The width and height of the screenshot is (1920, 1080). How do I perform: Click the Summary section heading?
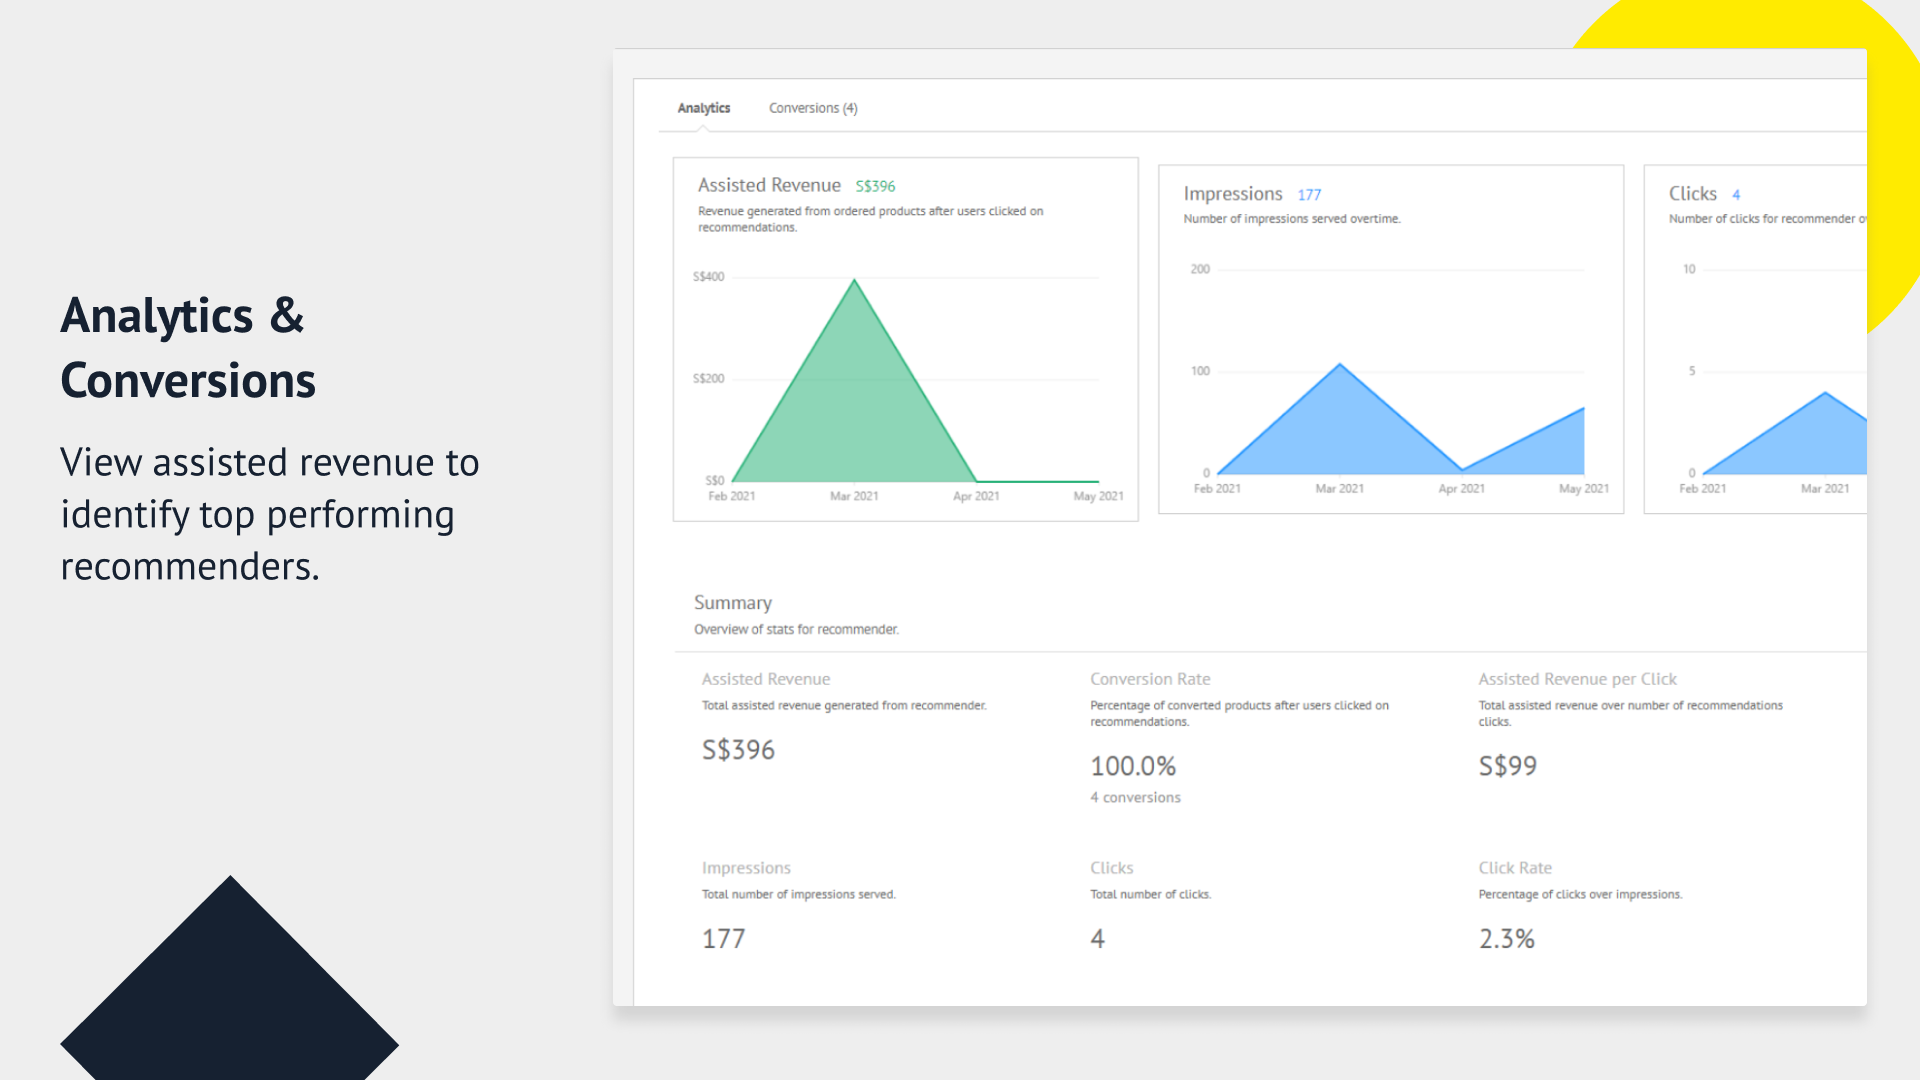pos(733,603)
